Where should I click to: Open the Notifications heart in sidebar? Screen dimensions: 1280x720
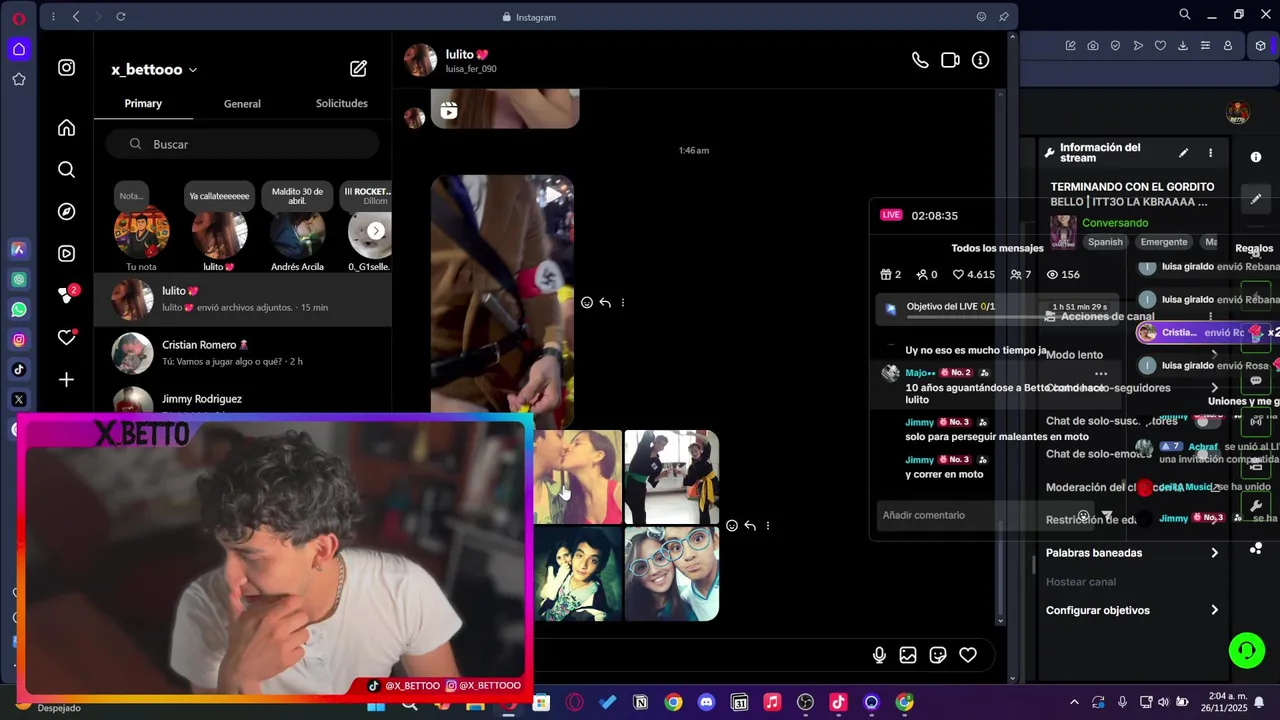tap(66, 338)
